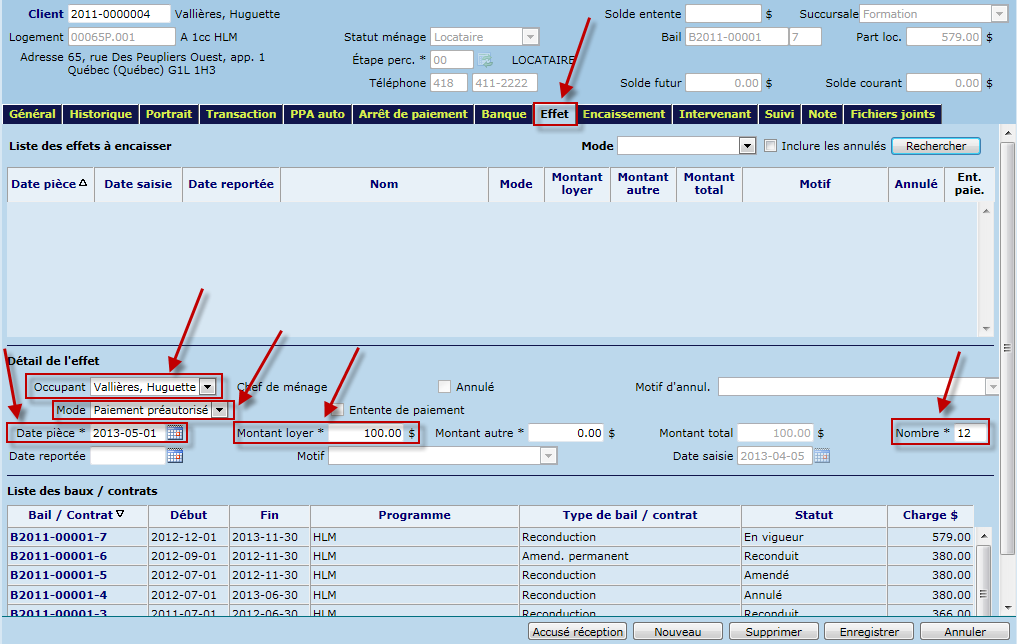Expand the Motif d'annul. dropdown
The width and height of the screenshot is (1017, 644).
(992, 387)
